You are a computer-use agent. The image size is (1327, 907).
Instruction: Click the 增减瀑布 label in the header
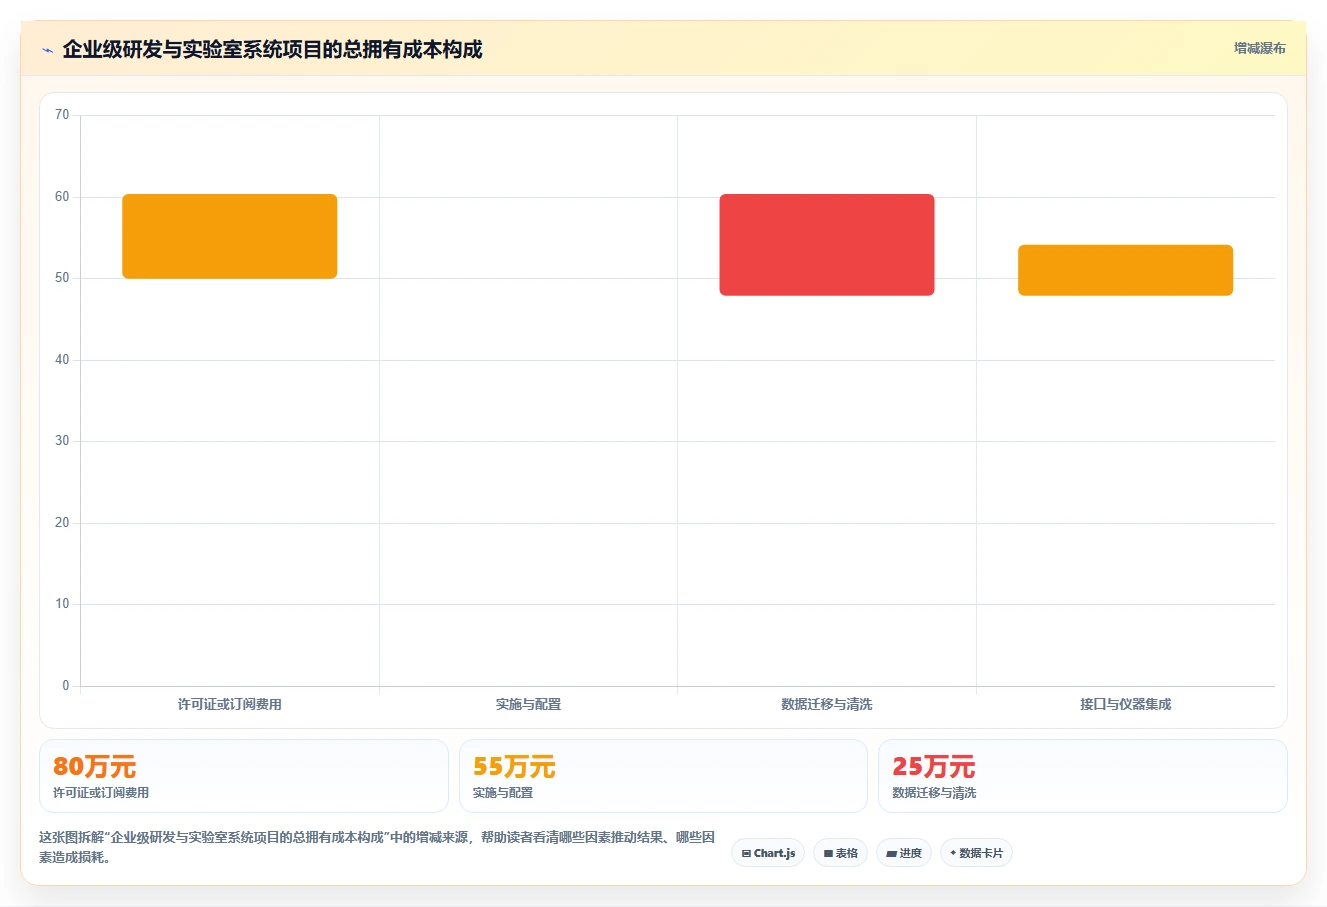(1259, 48)
